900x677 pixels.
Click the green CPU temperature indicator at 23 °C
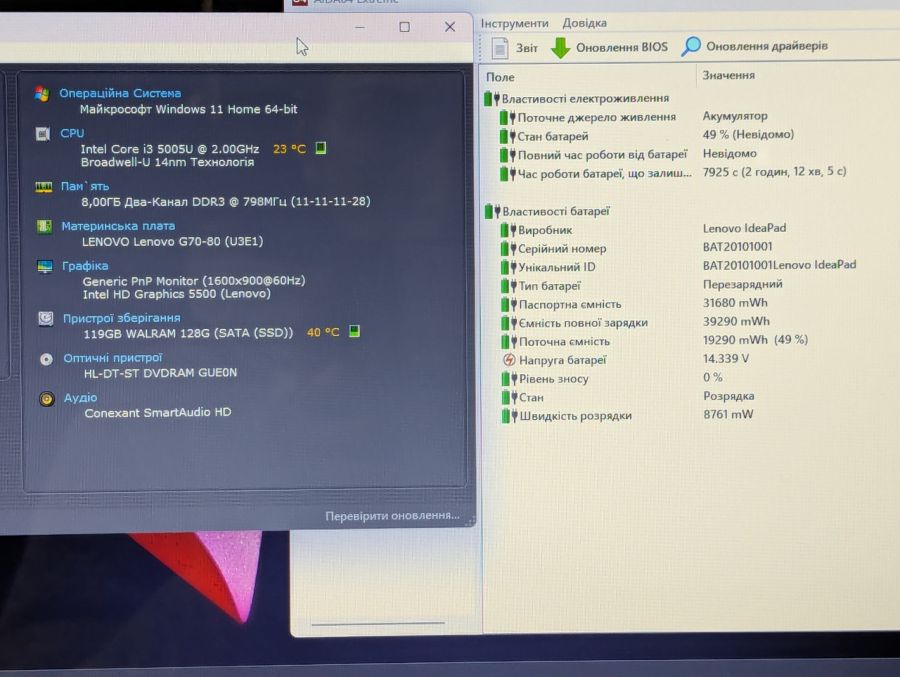pos(321,148)
